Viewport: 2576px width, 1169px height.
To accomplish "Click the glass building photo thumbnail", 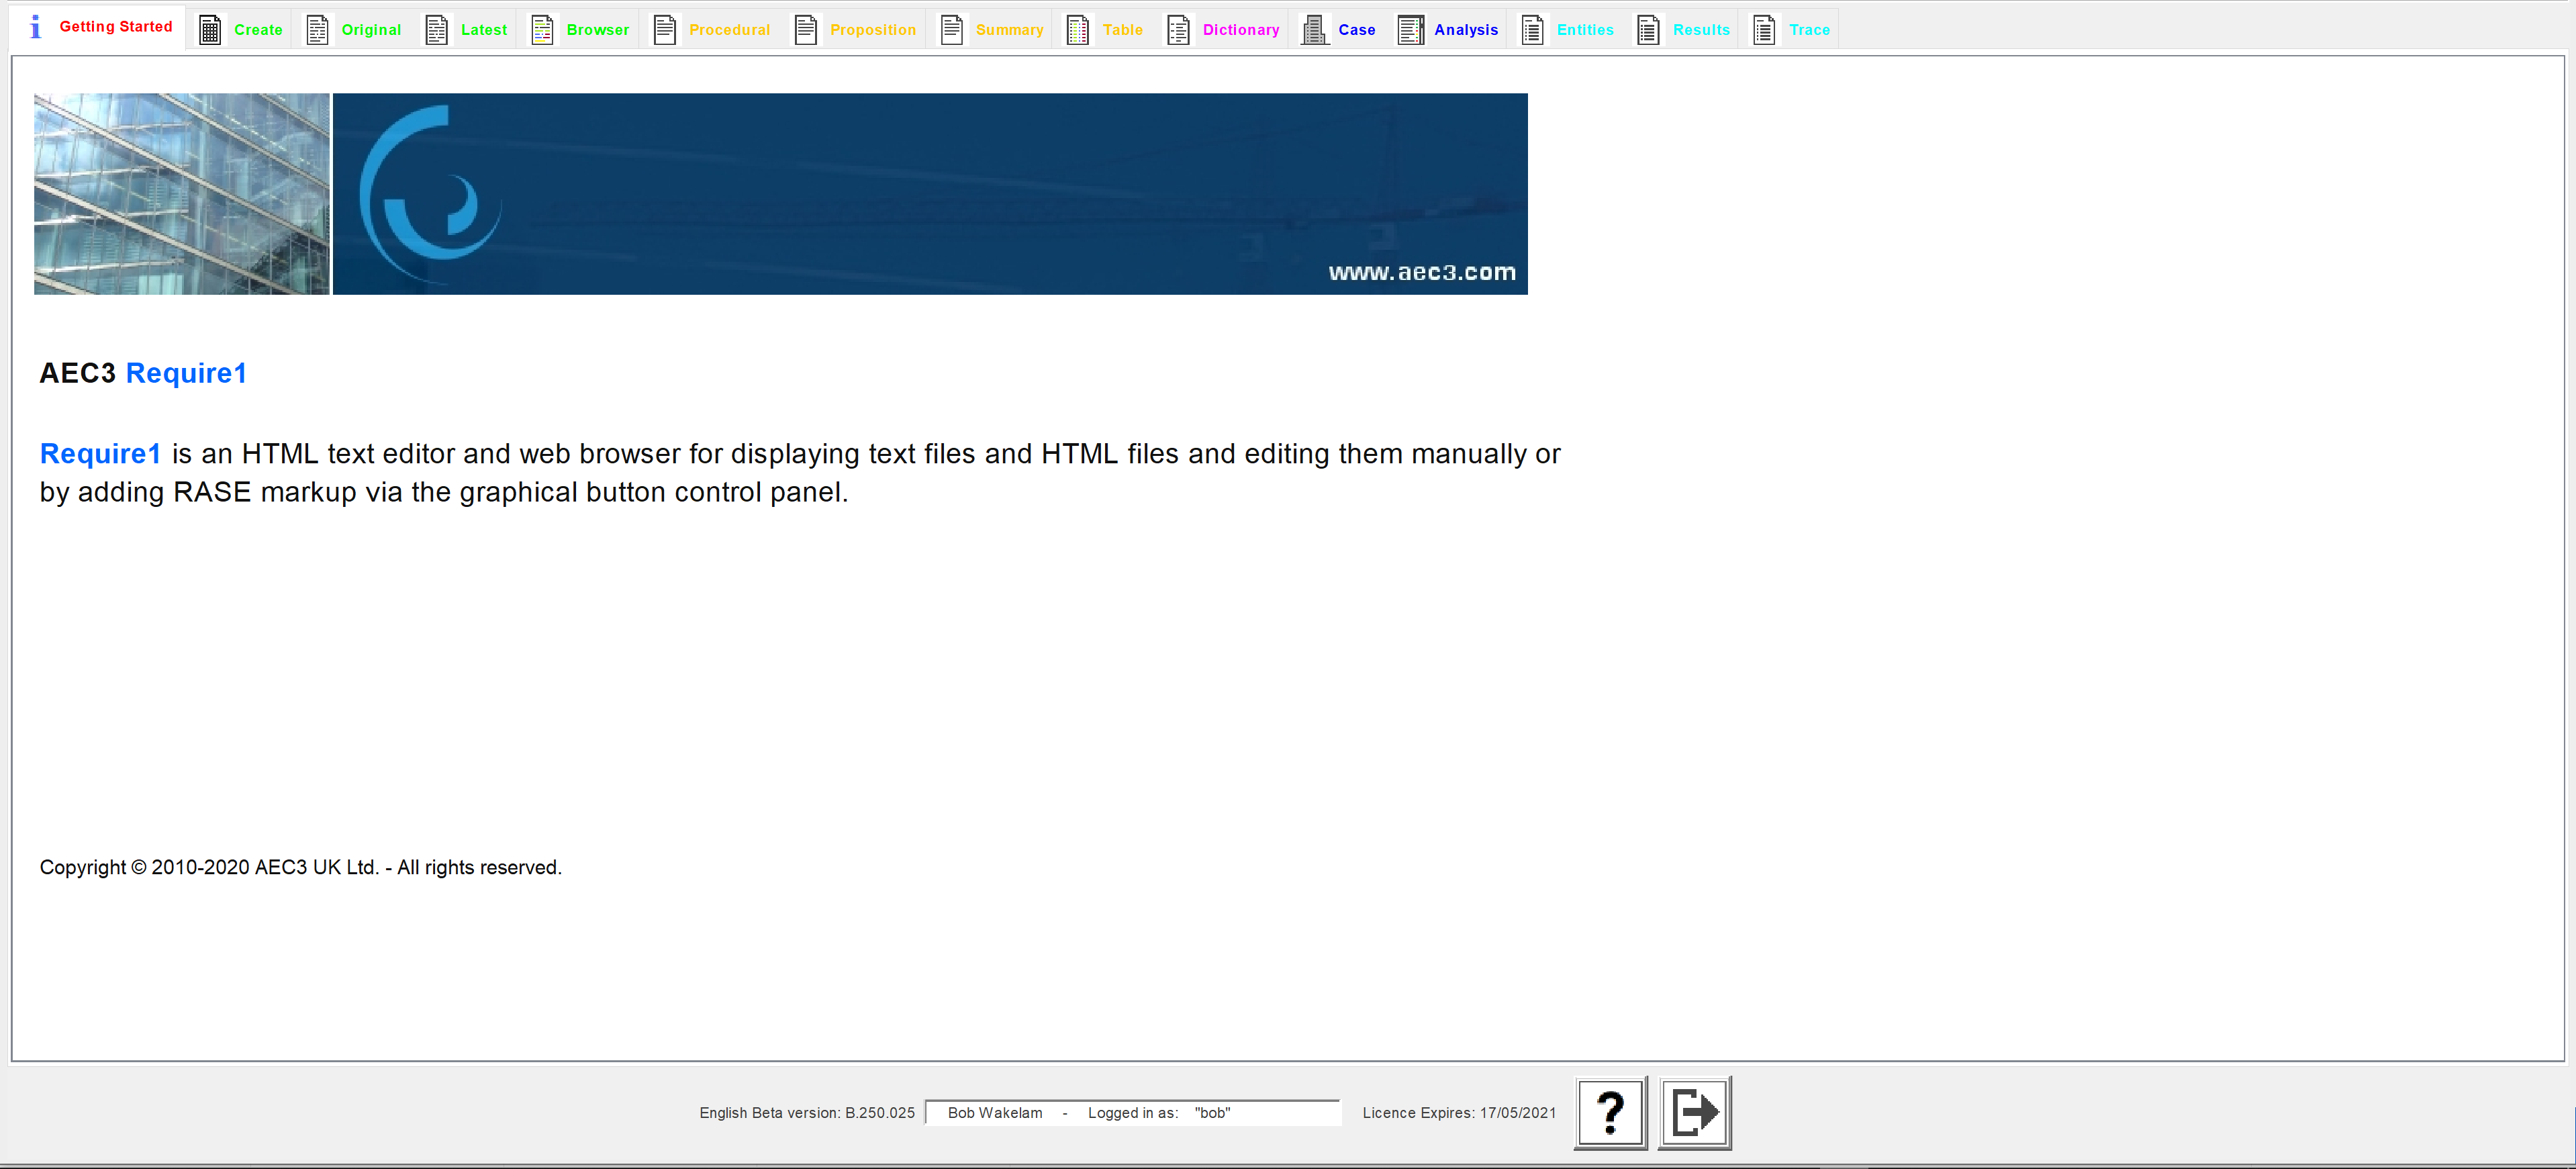I will pyautogui.click(x=182, y=194).
